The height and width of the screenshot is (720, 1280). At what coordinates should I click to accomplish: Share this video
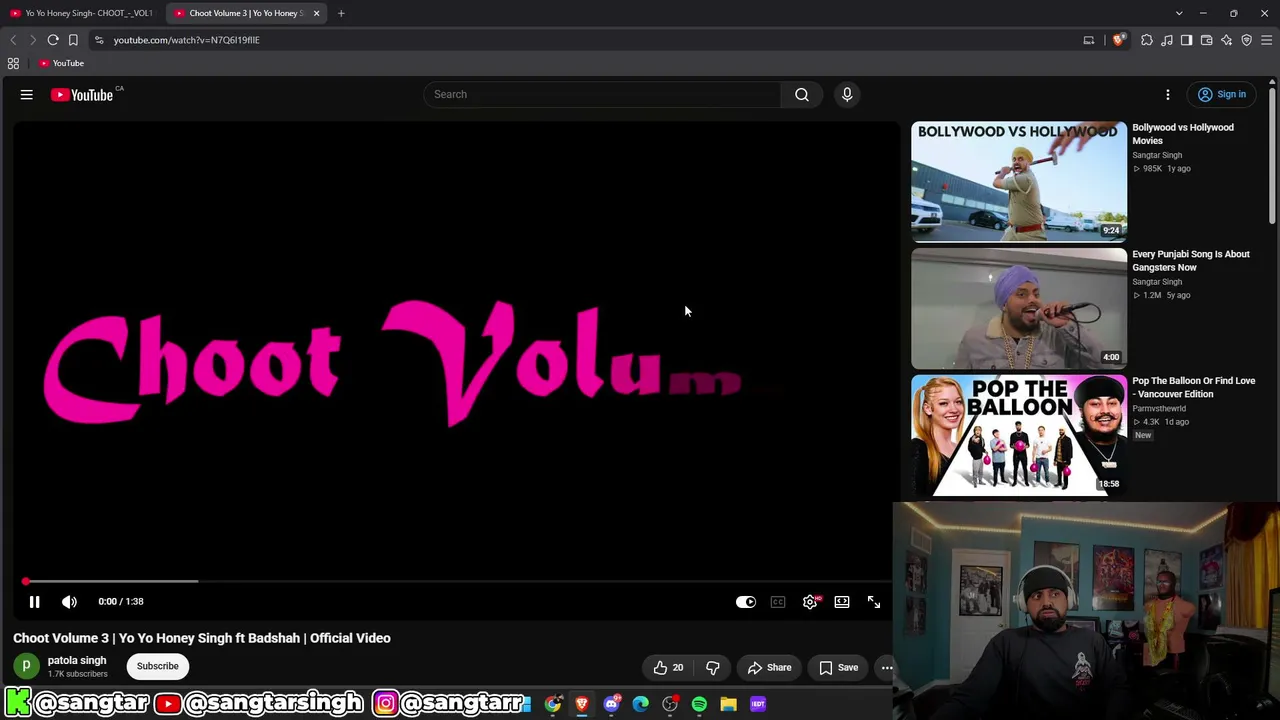pos(769,667)
